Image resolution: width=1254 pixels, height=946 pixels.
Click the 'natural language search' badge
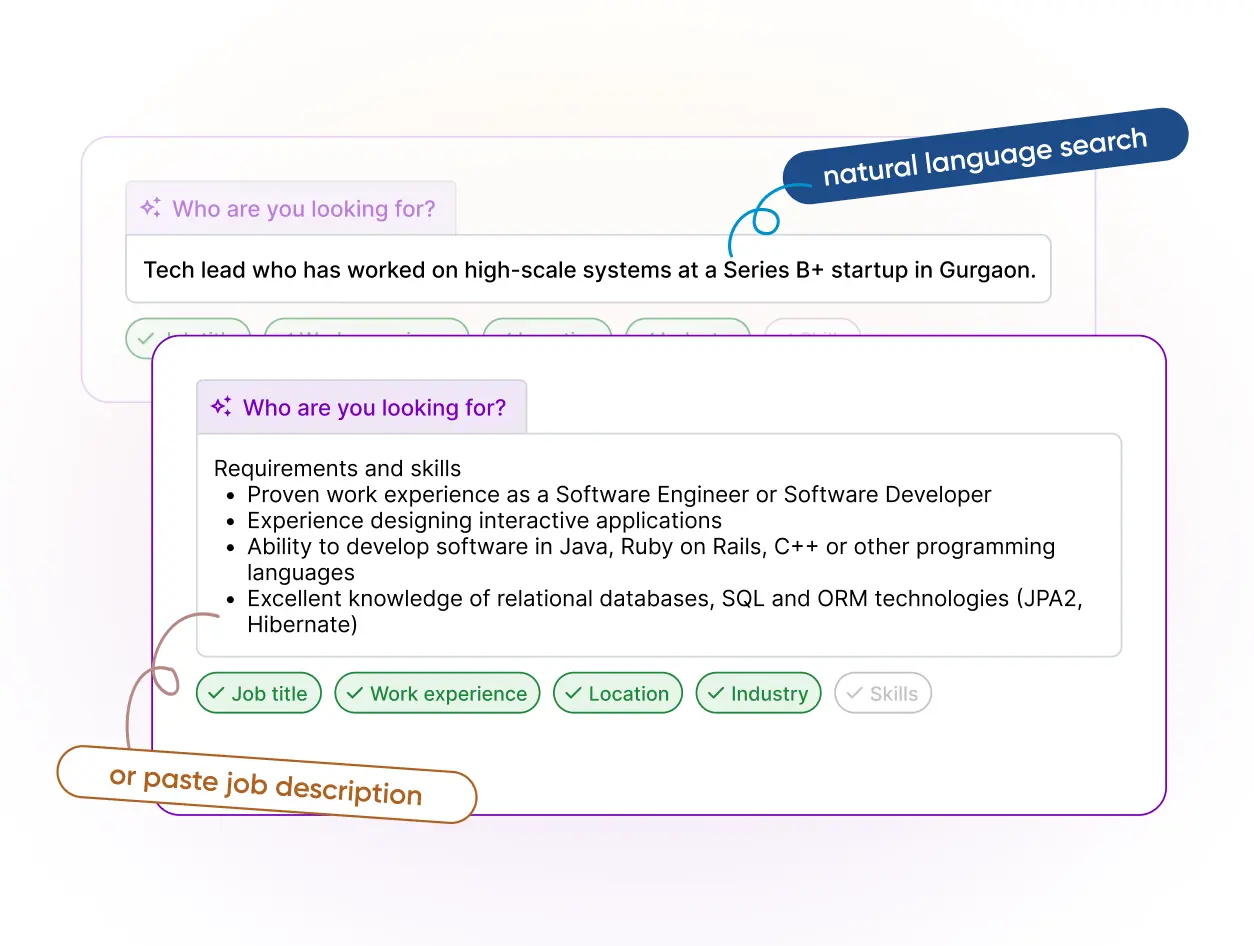click(x=985, y=157)
